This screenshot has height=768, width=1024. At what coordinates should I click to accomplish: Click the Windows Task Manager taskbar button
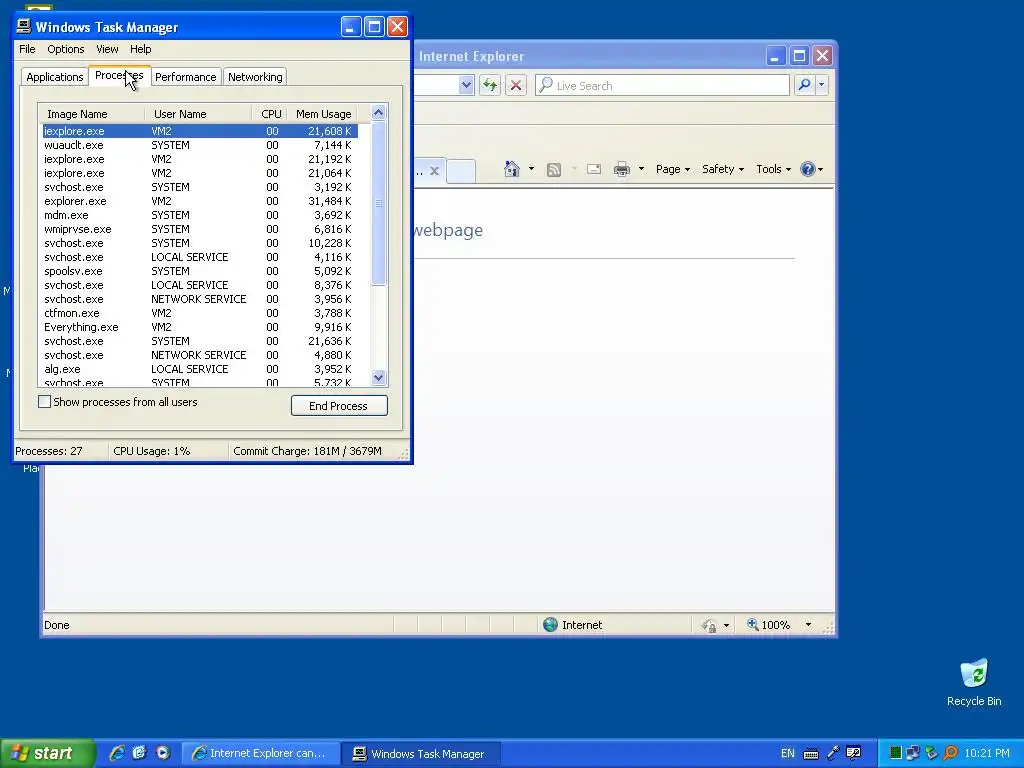[x=421, y=753]
